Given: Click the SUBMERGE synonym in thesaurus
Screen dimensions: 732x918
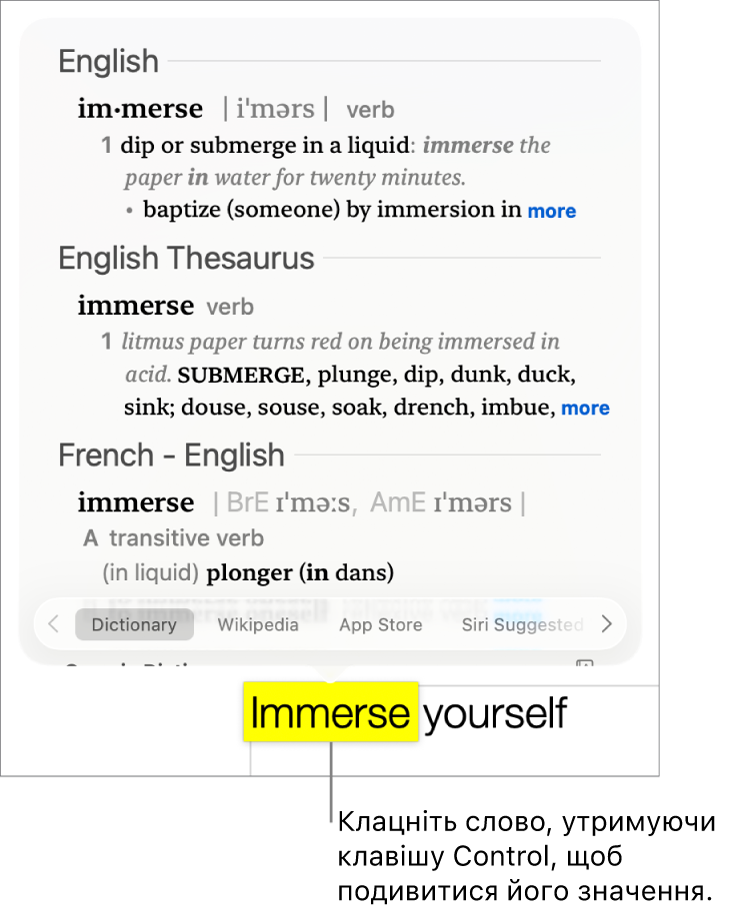Looking at the screenshot, I should pyautogui.click(x=241, y=376).
